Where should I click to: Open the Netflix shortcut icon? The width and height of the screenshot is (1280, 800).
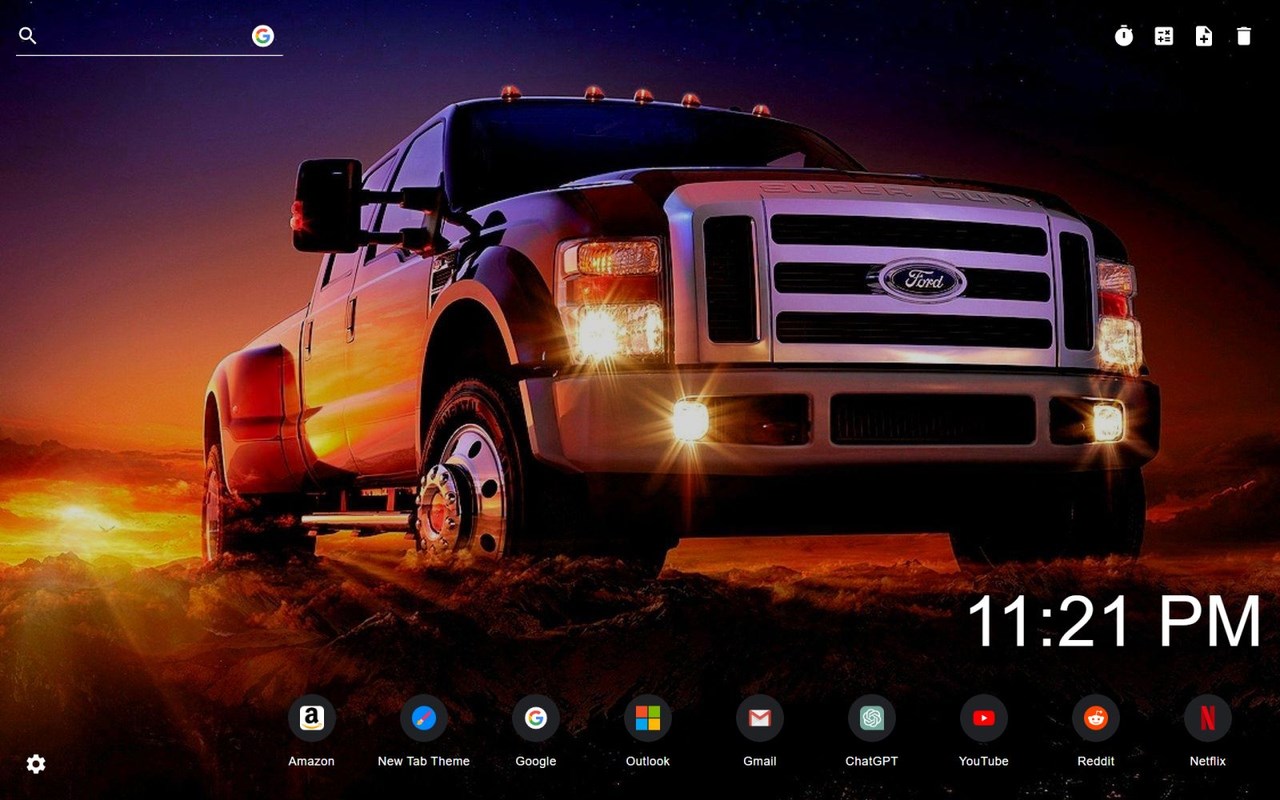click(1208, 718)
